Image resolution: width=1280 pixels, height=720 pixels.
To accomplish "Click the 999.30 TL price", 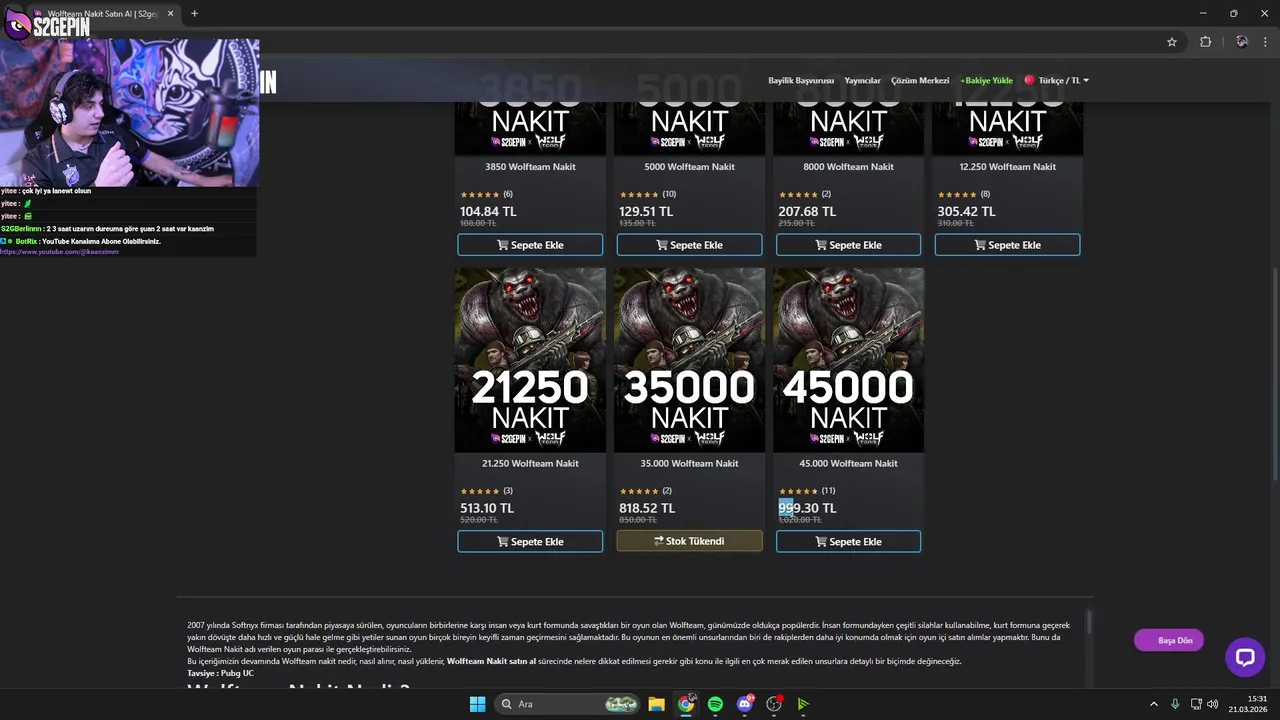I will 807,508.
